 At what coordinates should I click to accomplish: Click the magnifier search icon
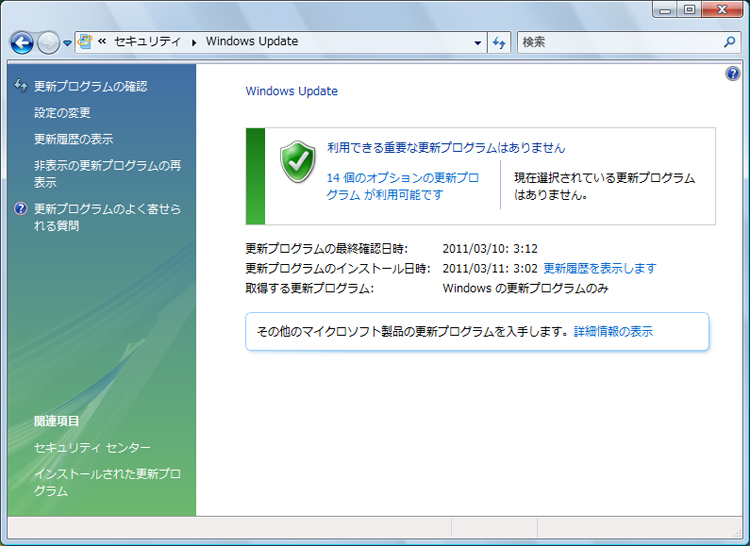point(729,42)
